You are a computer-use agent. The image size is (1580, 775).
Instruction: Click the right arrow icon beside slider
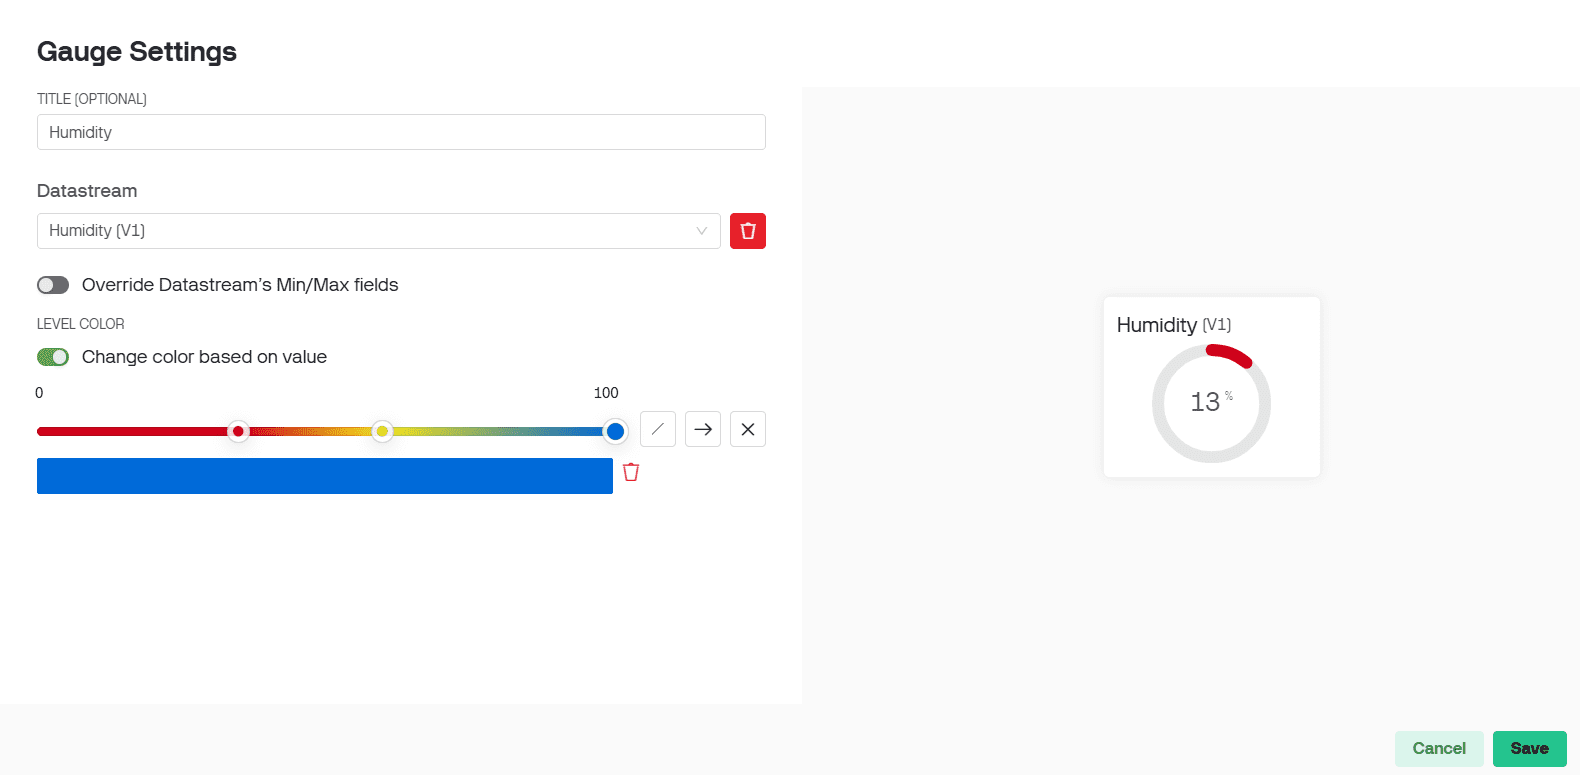pos(703,429)
